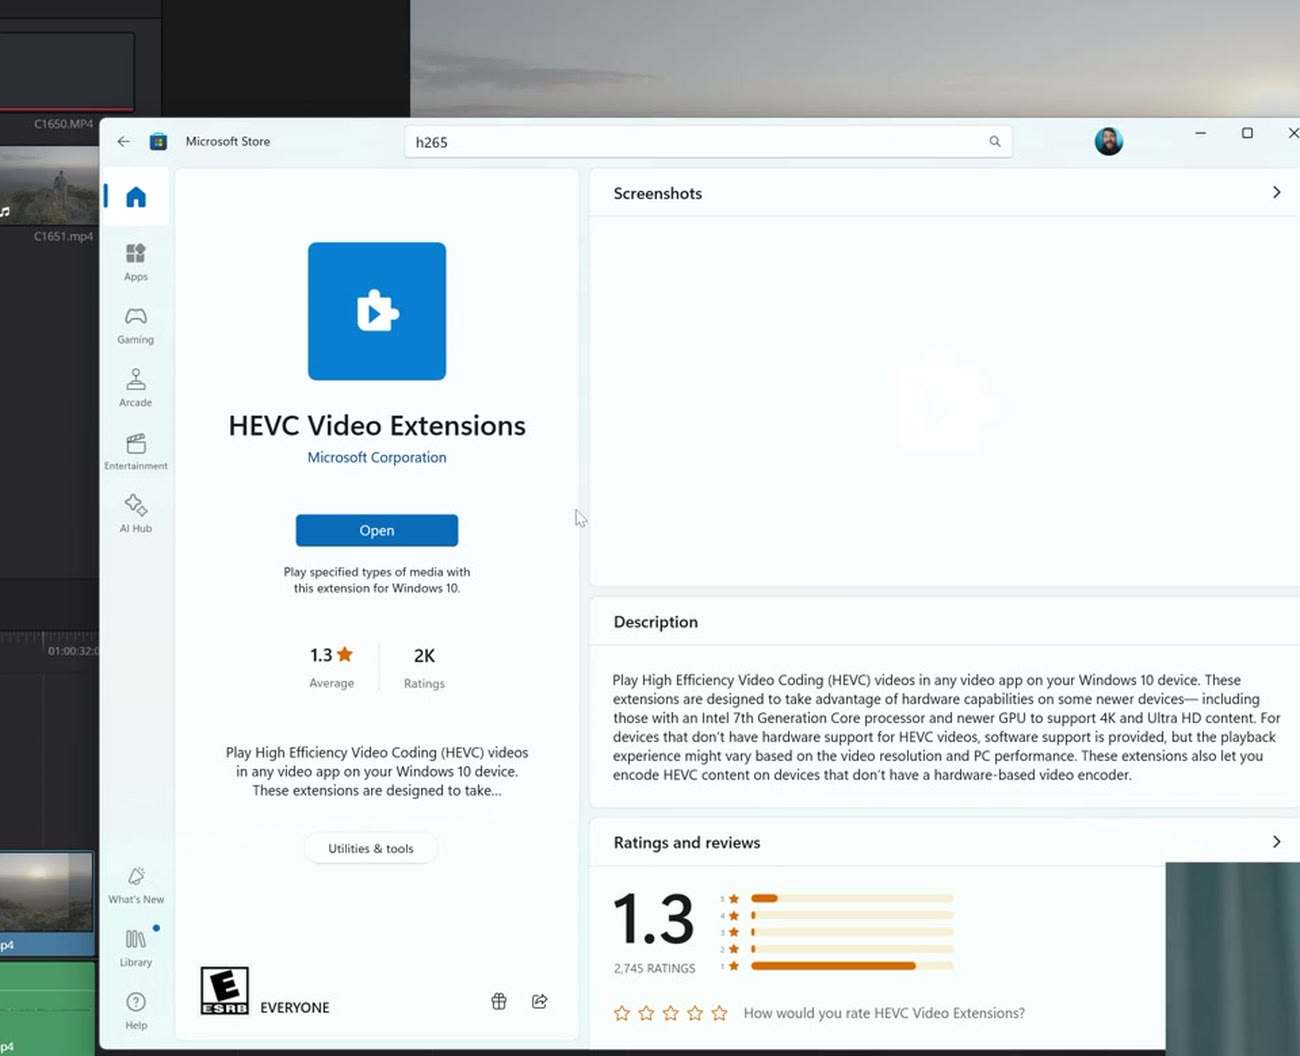Expand Ratings and reviews chevron
Image resolution: width=1300 pixels, height=1056 pixels.
click(x=1276, y=842)
